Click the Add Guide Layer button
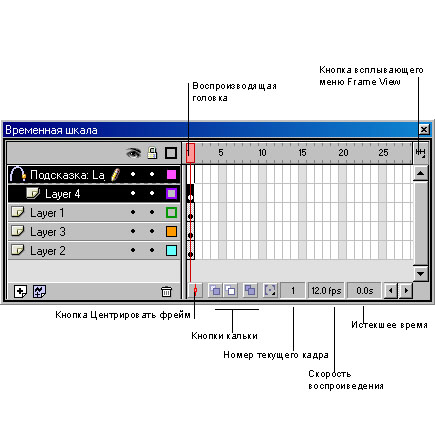 coord(39,291)
